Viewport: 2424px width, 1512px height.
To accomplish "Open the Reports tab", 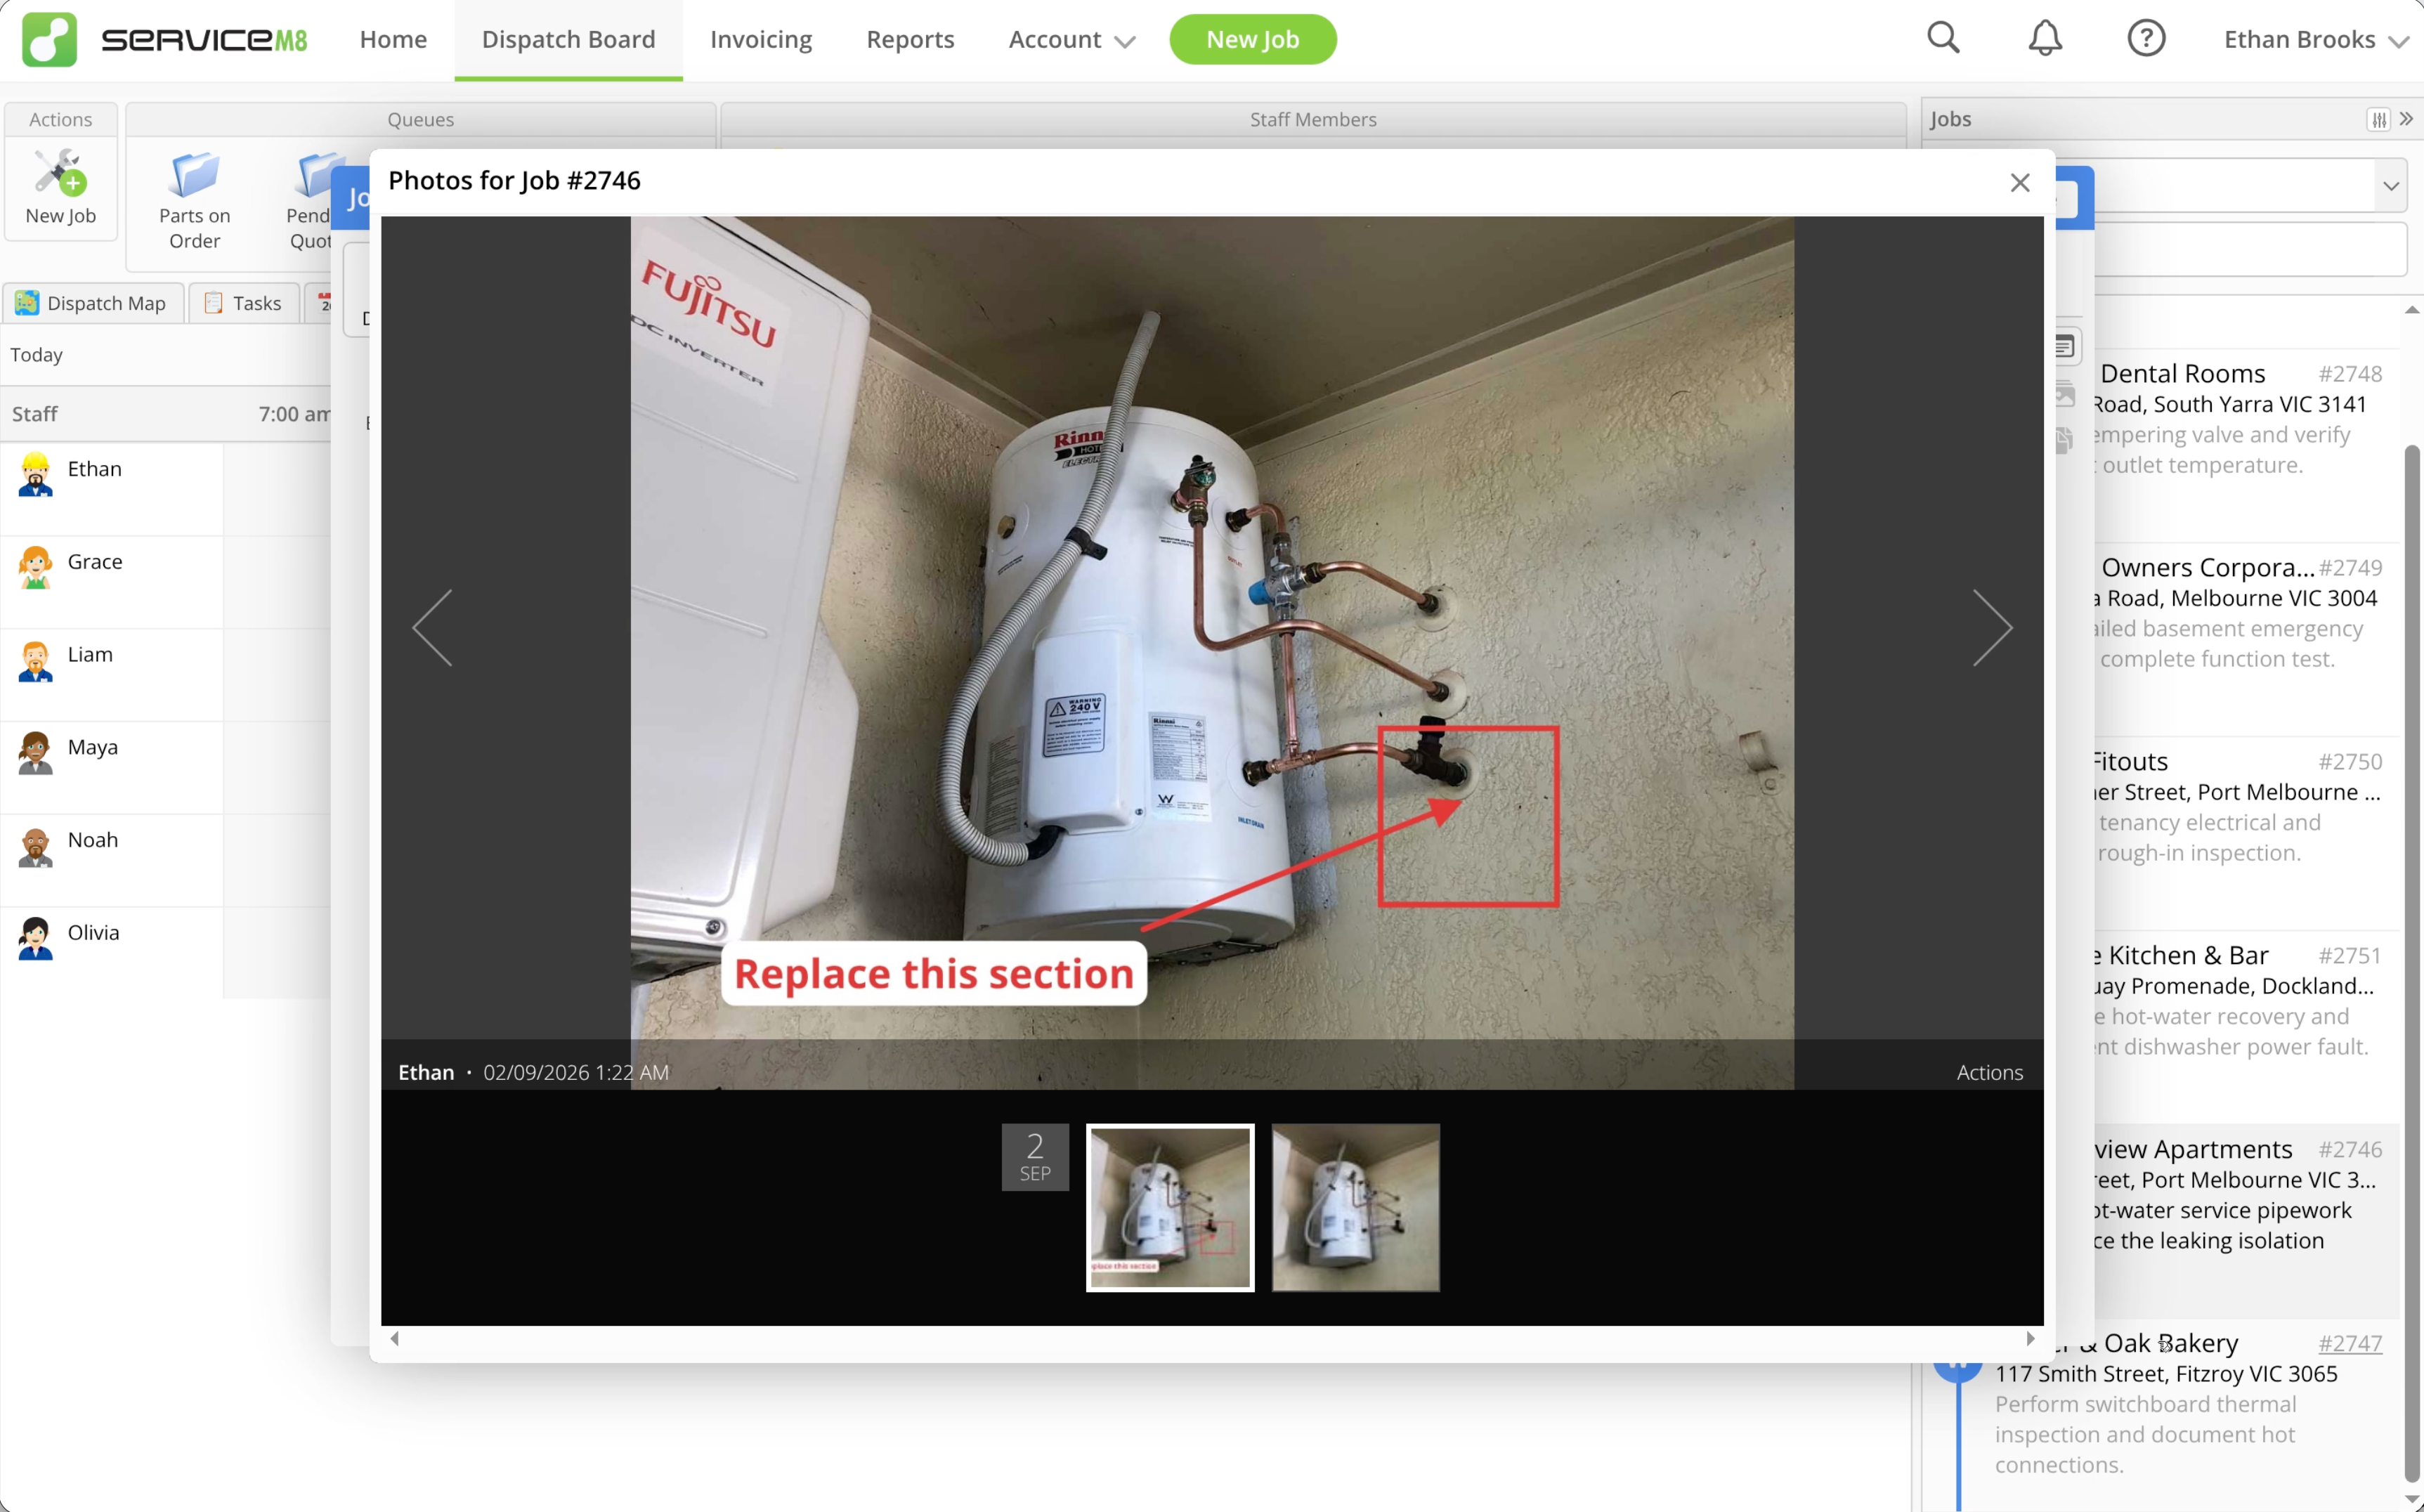I will [910, 39].
